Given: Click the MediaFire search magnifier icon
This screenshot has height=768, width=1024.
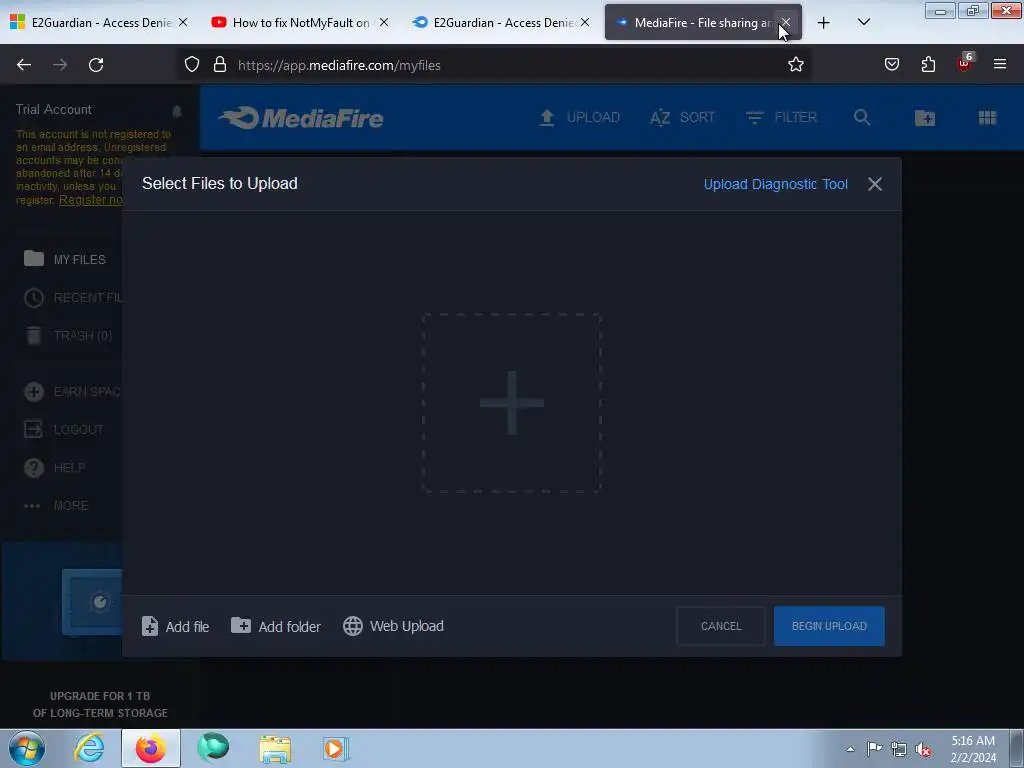Looking at the screenshot, I should [862, 118].
